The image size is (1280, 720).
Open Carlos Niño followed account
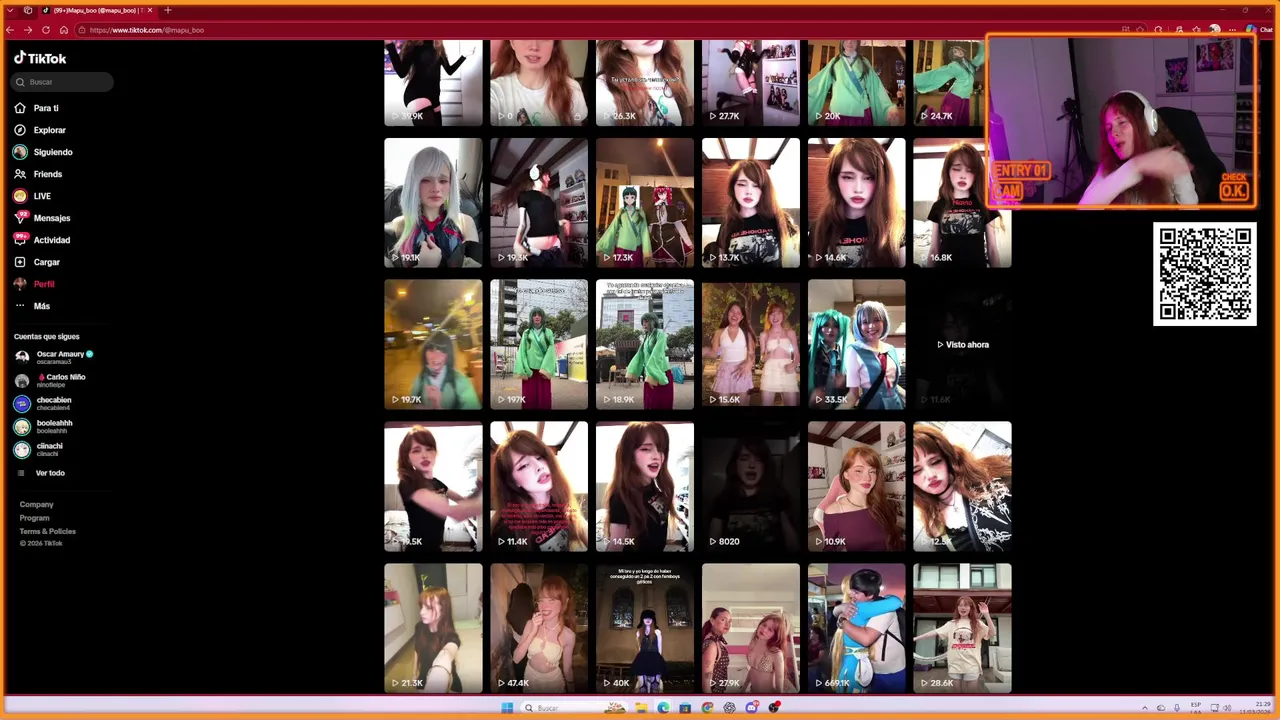(52, 380)
